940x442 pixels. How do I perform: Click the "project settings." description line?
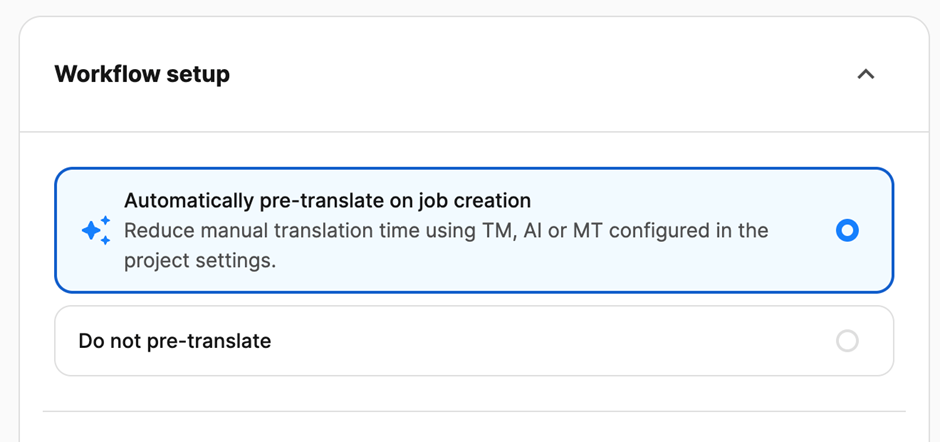point(200,261)
